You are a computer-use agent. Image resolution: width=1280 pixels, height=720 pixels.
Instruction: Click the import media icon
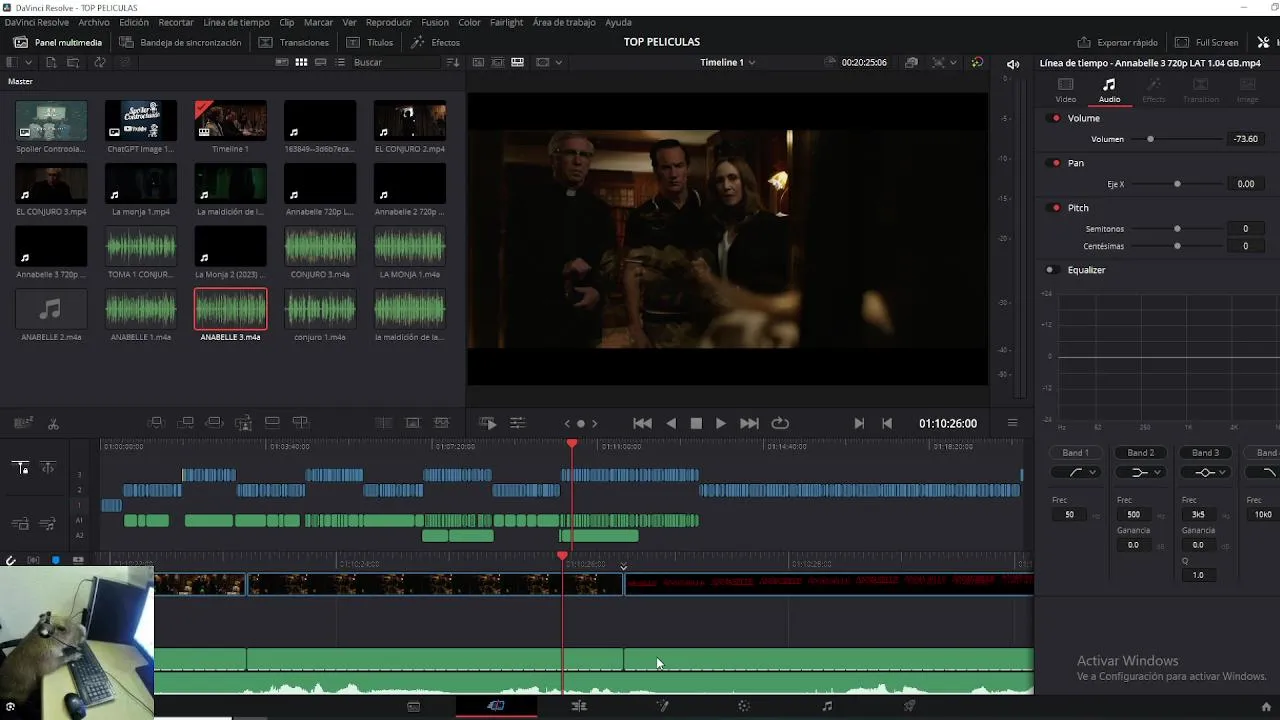51,62
